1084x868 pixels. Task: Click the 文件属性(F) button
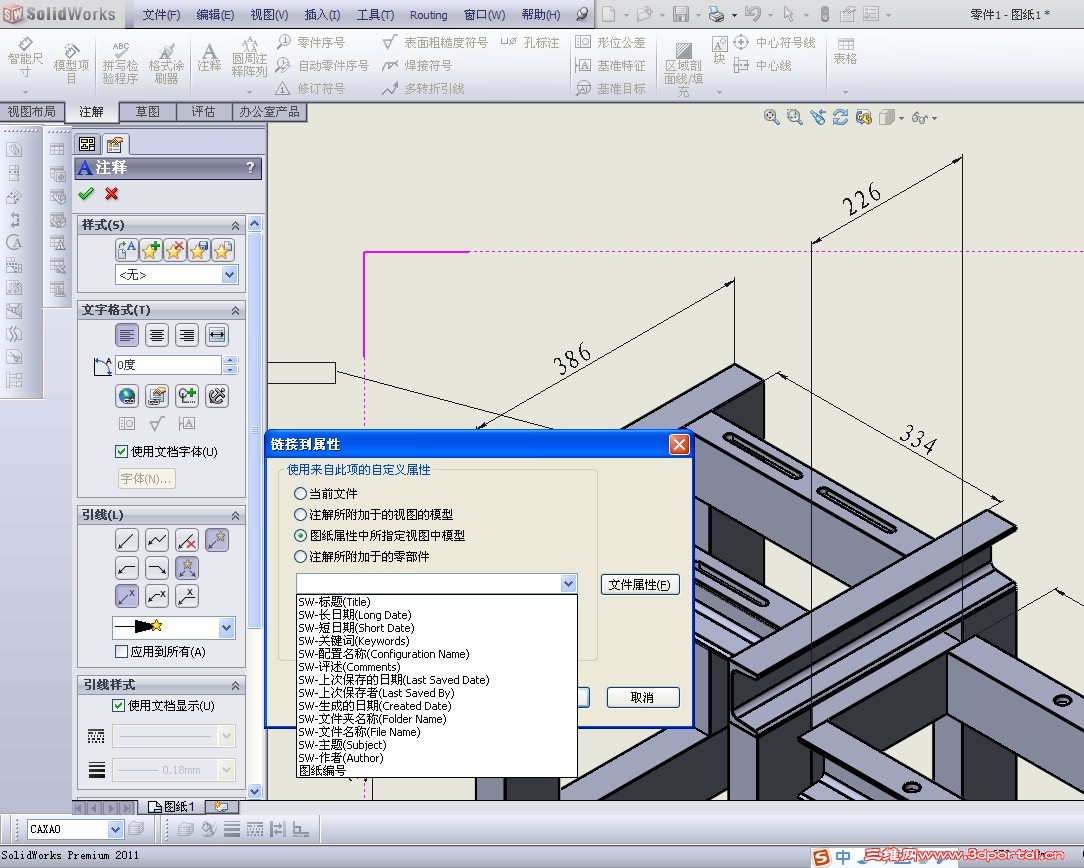(x=640, y=585)
